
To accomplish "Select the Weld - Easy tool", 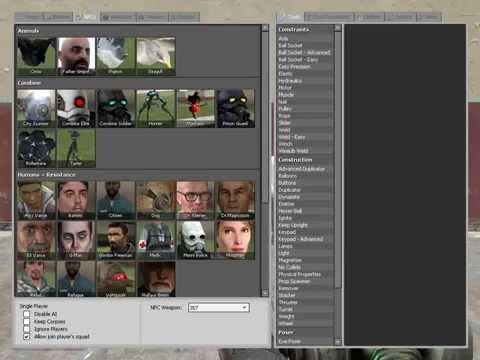I will (x=305, y=137).
